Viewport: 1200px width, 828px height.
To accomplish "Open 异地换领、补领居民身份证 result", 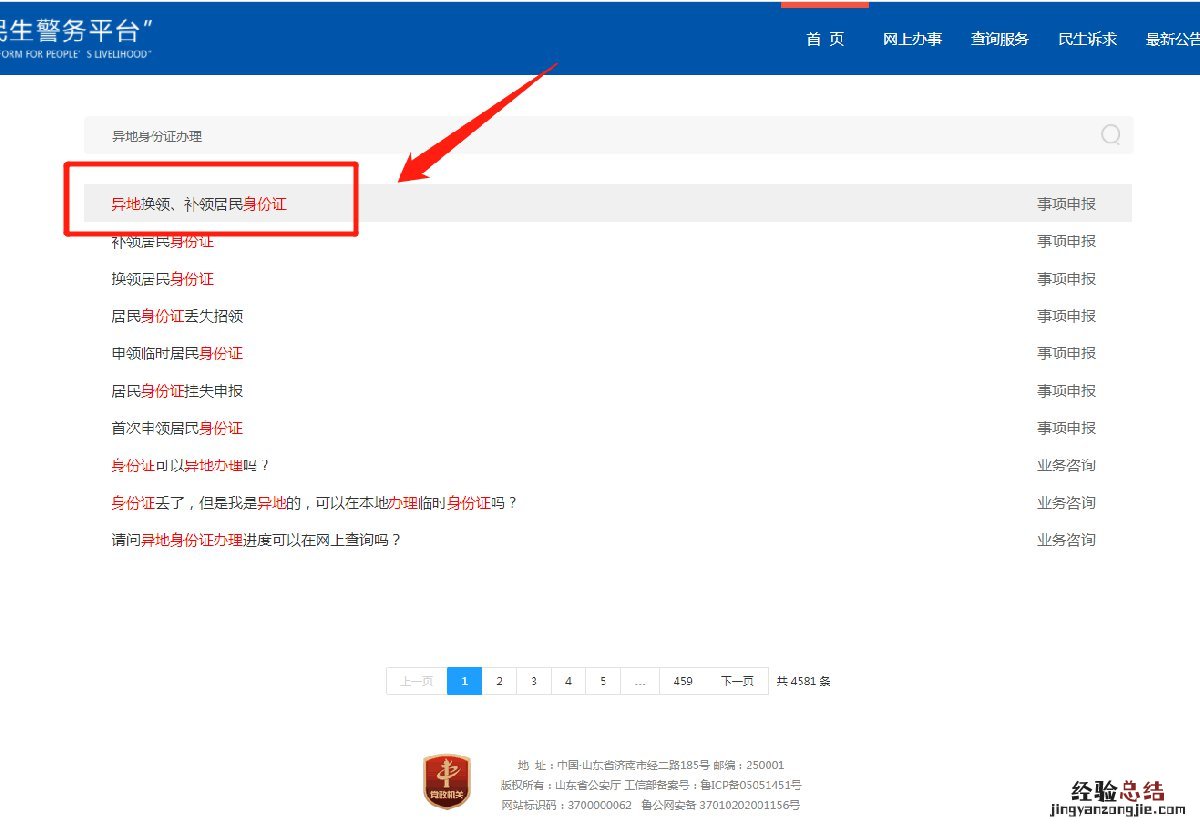I will [x=199, y=204].
